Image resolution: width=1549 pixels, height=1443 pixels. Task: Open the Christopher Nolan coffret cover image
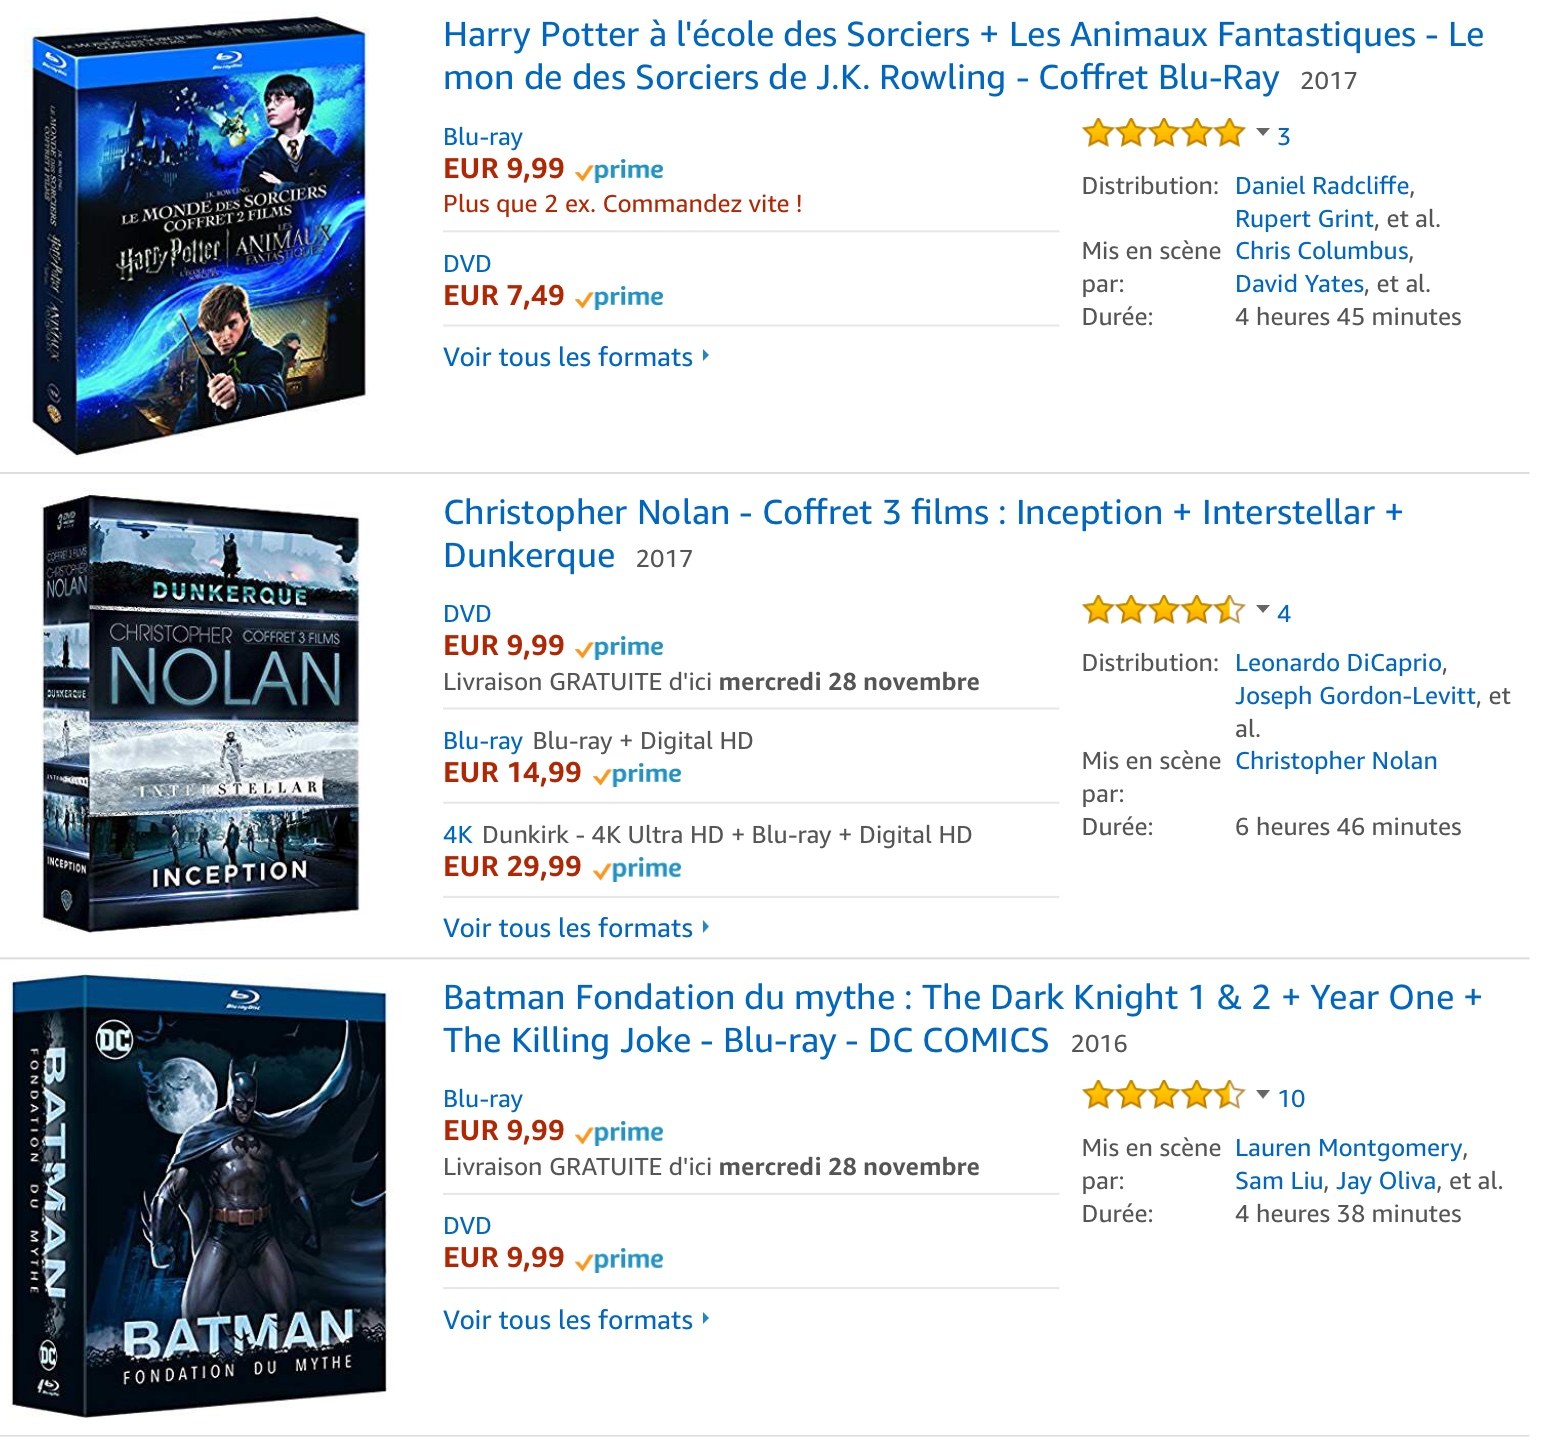pos(200,714)
